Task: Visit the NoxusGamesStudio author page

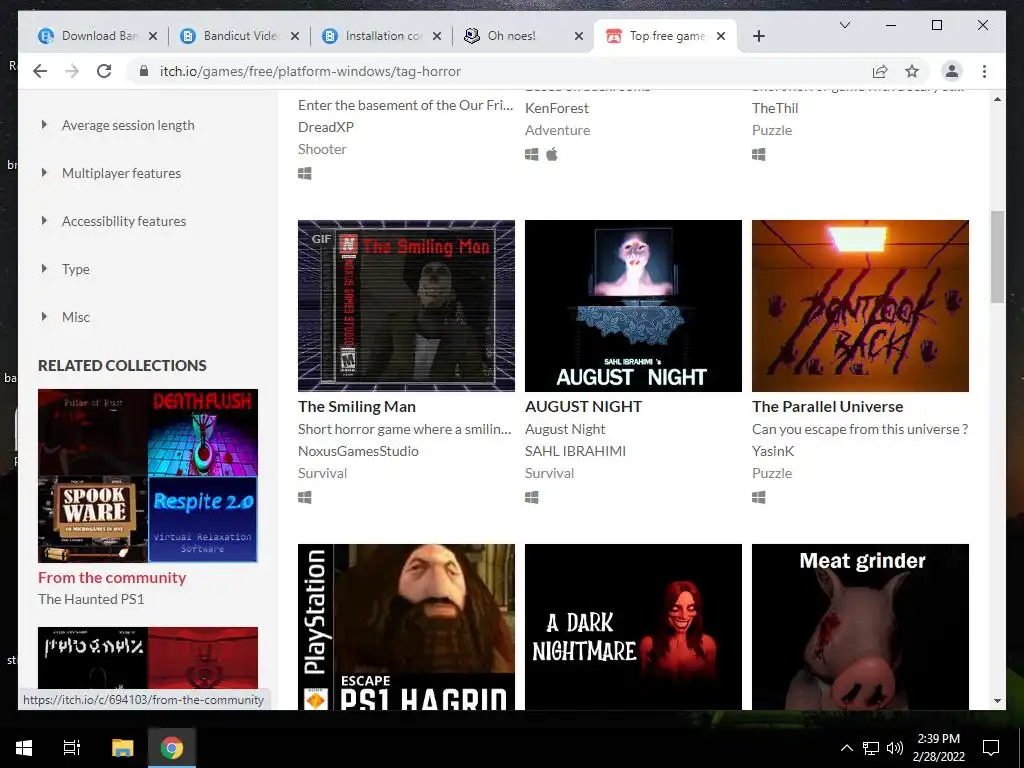Action: click(x=358, y=451)
